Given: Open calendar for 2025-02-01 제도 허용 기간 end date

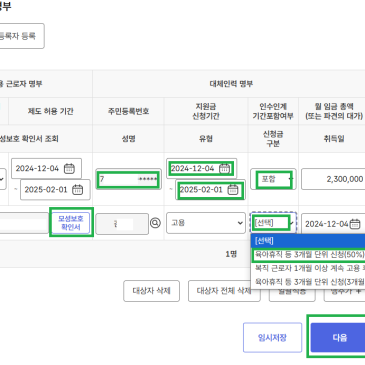Looking at the screenshot, I should click(77, 190).
